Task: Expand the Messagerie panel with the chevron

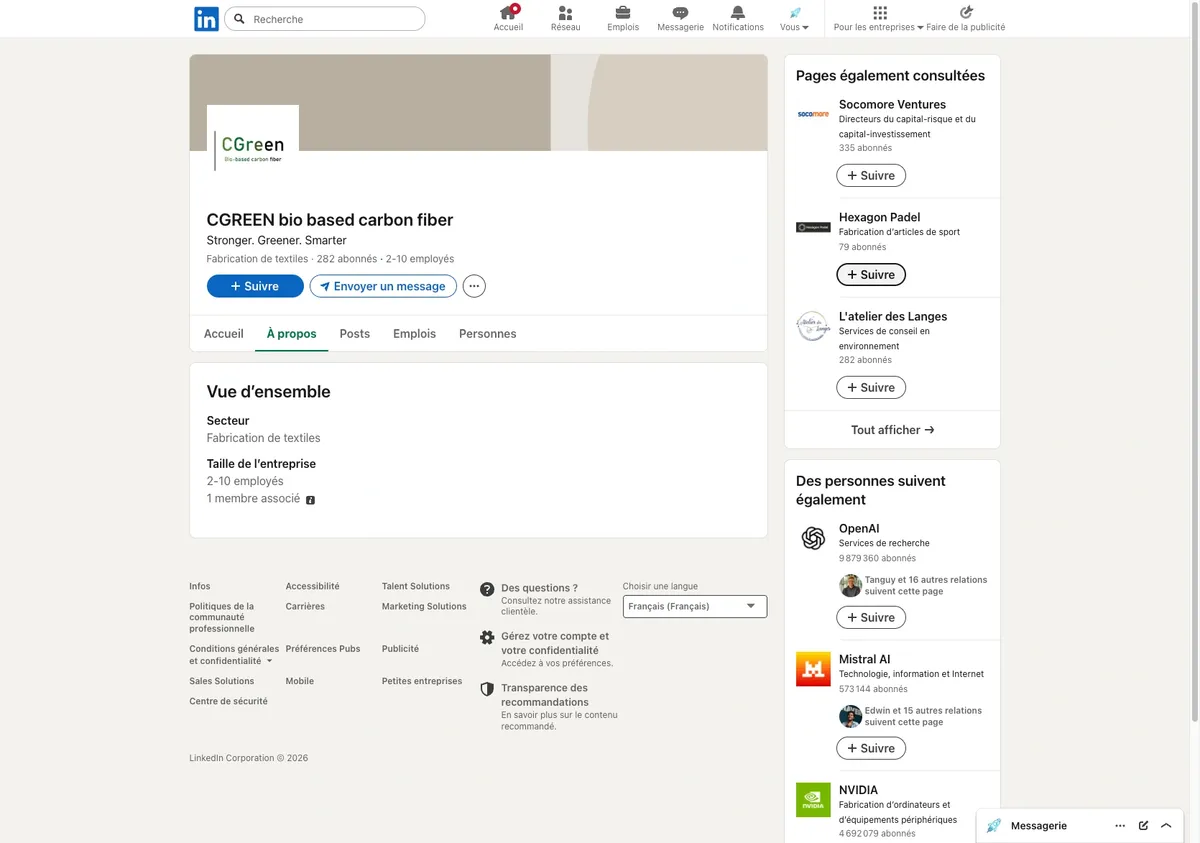Action: click(1166, 826)
